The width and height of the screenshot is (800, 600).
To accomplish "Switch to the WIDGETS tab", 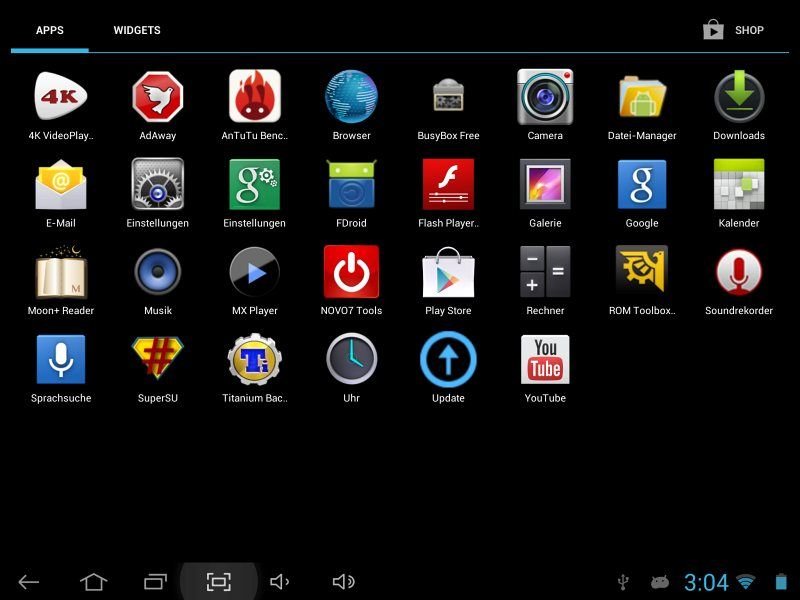I will point(137,30).
